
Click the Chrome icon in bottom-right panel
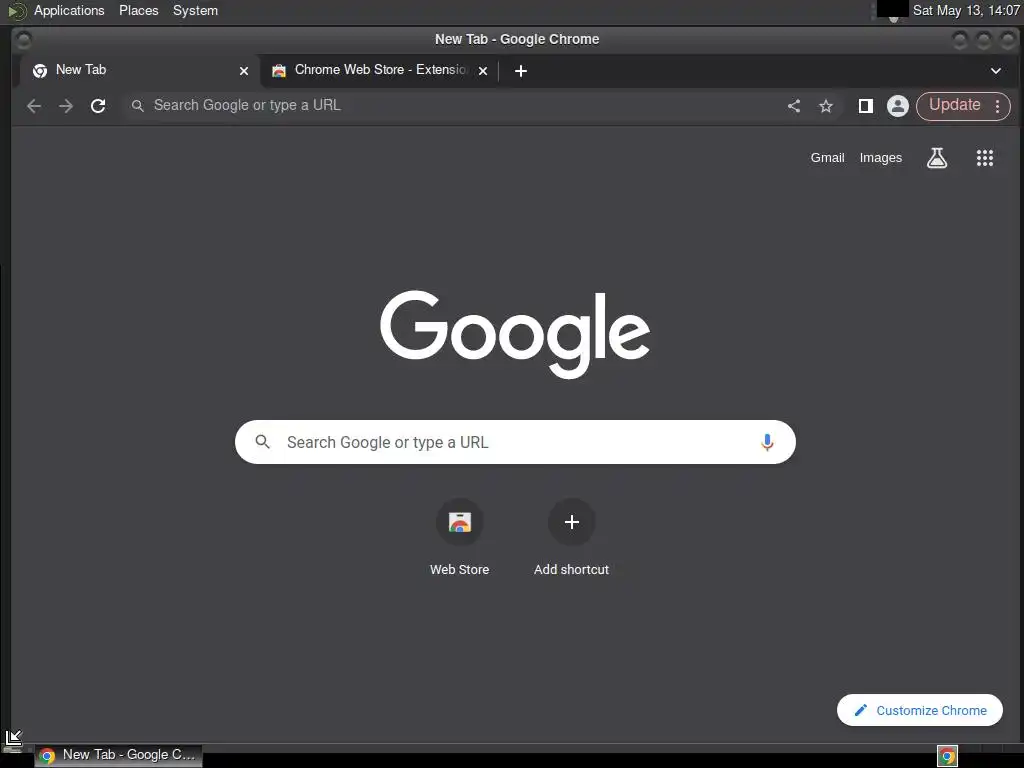click(947, 756)
